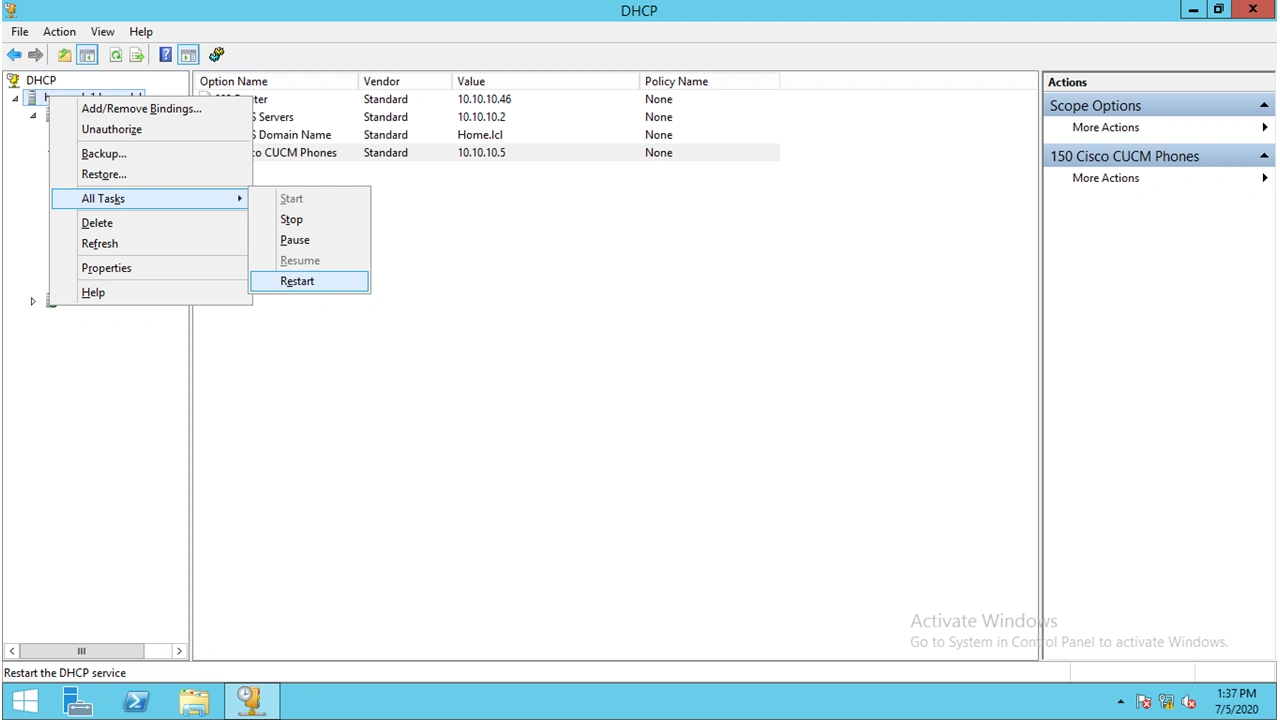This screenshot has height=720, width=1280.
Task: Open File Explorer from the taskbar
Action: 194,702
